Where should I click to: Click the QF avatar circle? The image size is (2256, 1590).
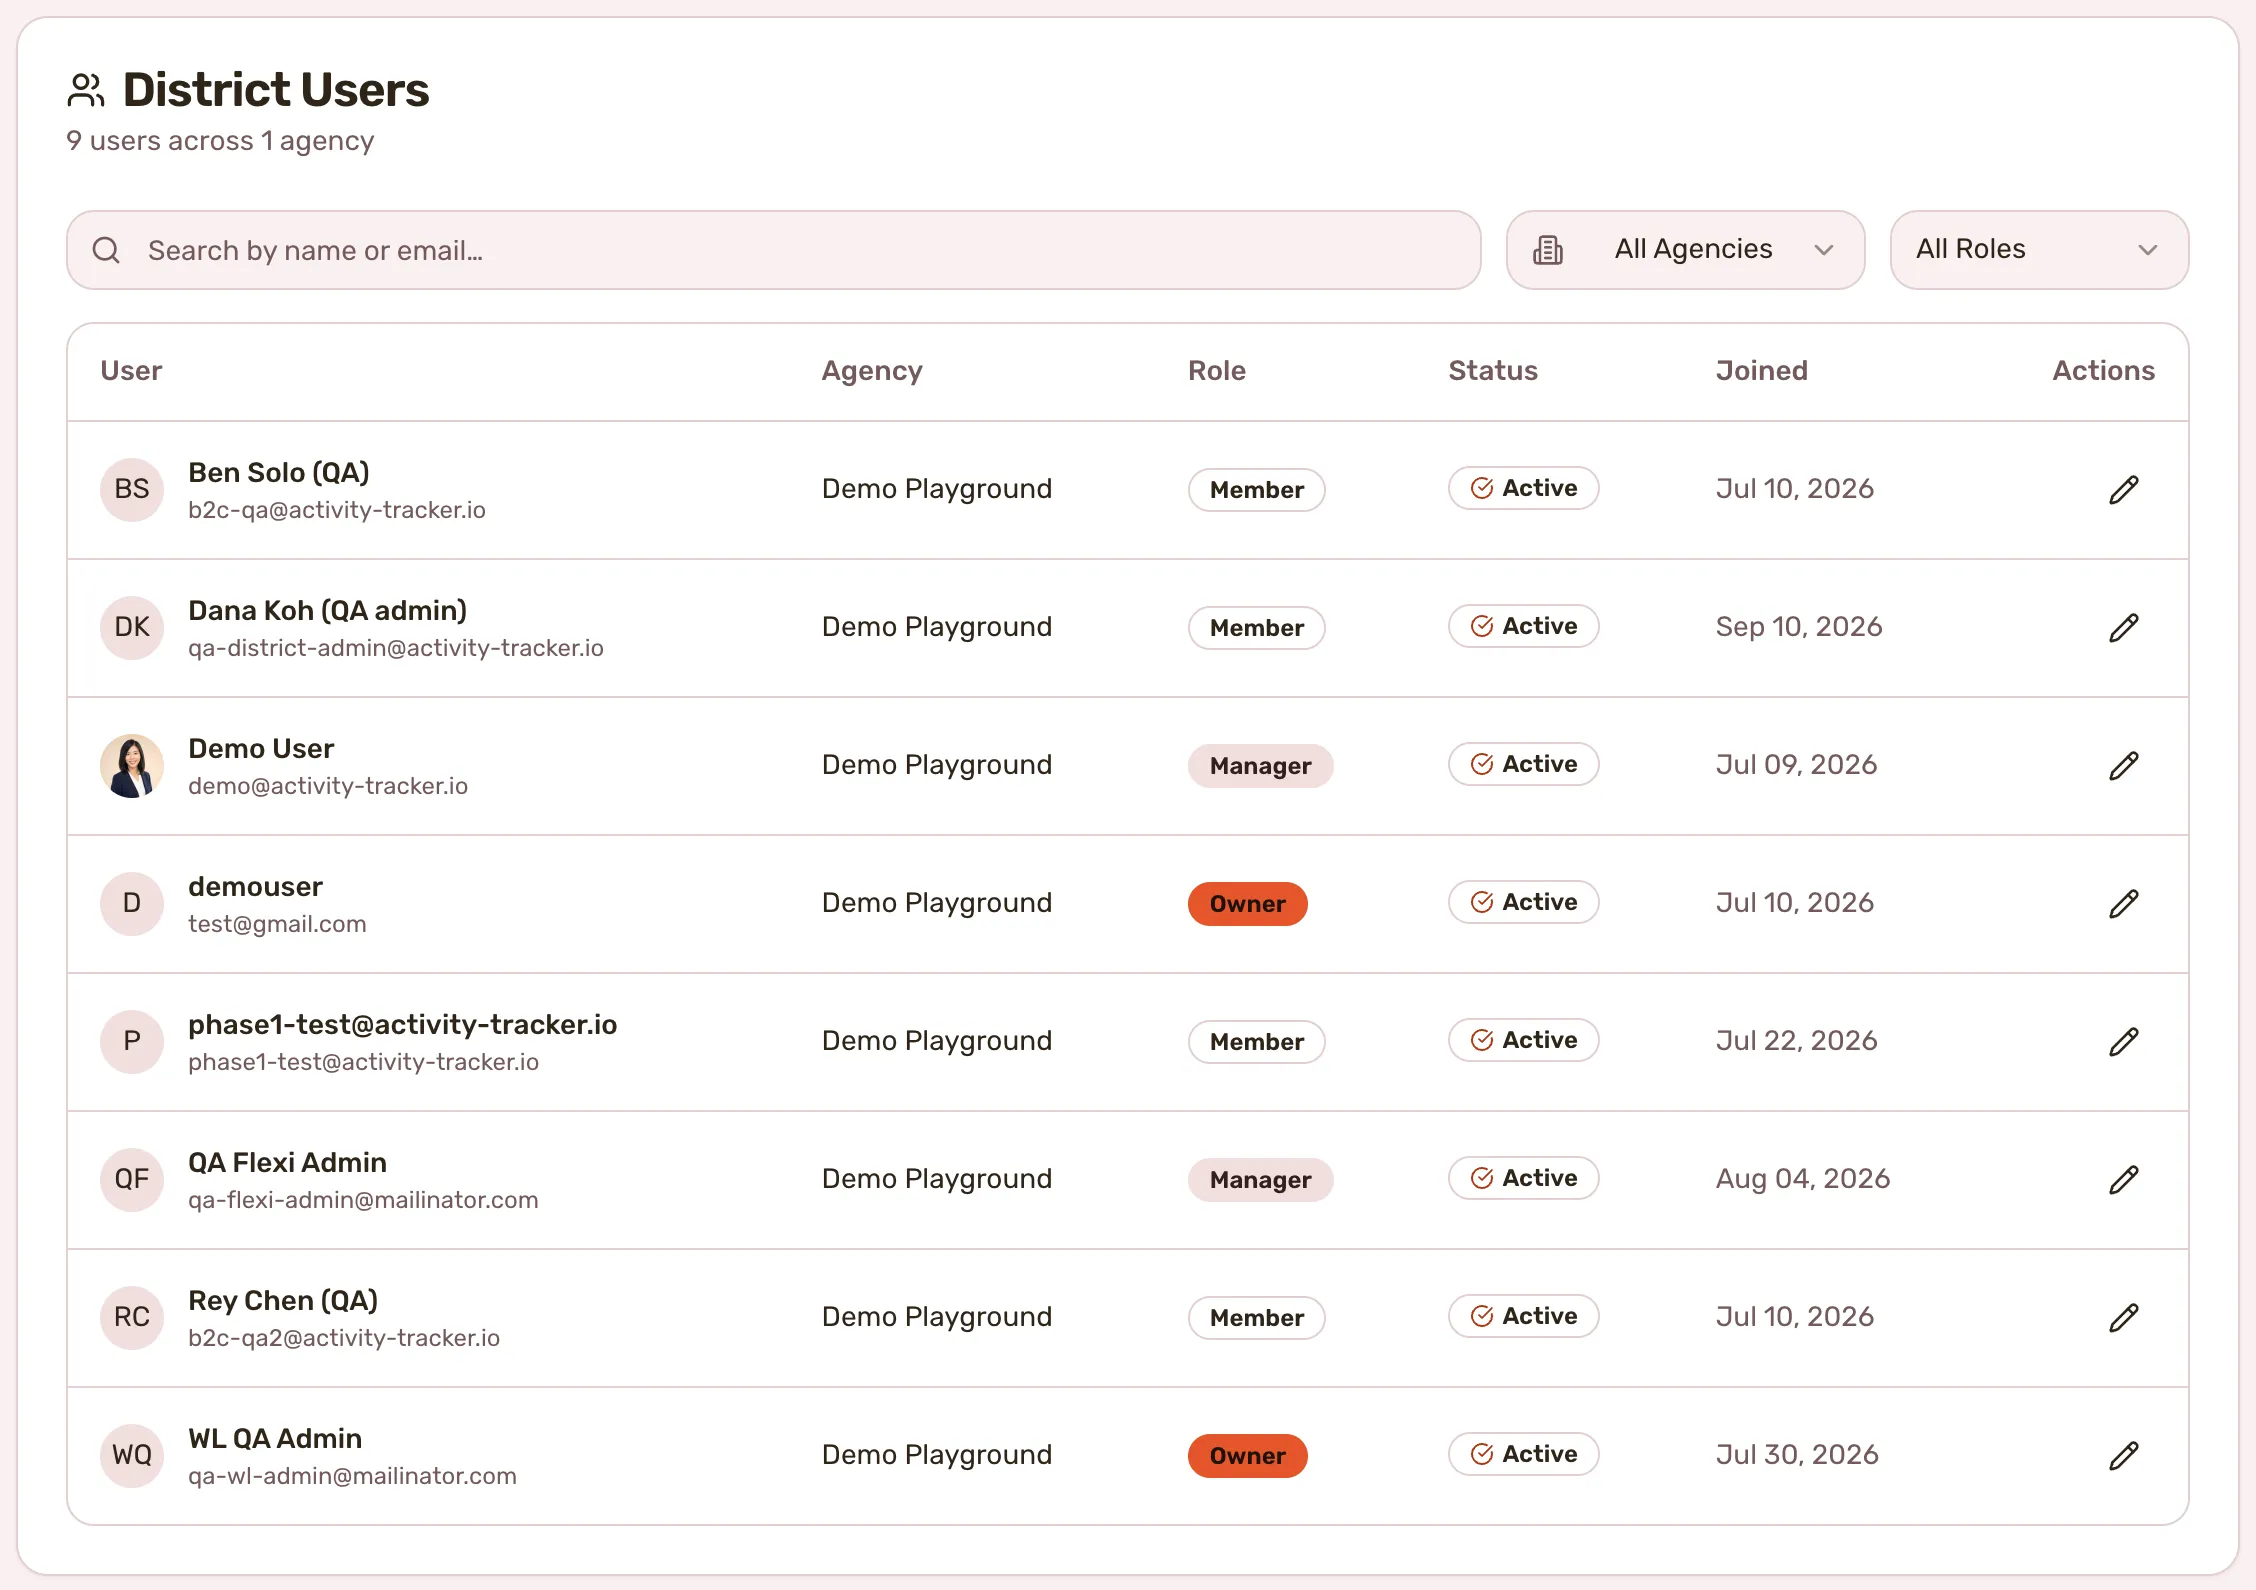[132, 1180]
